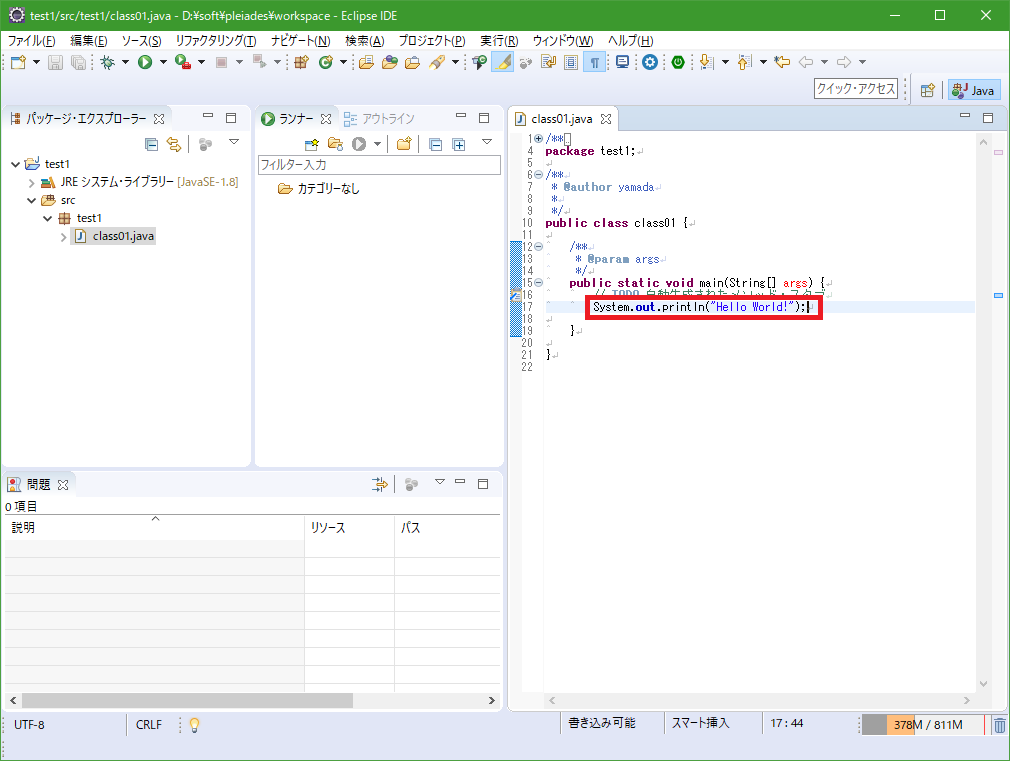Click the Open Perspective icon

(x=927, y=90)
